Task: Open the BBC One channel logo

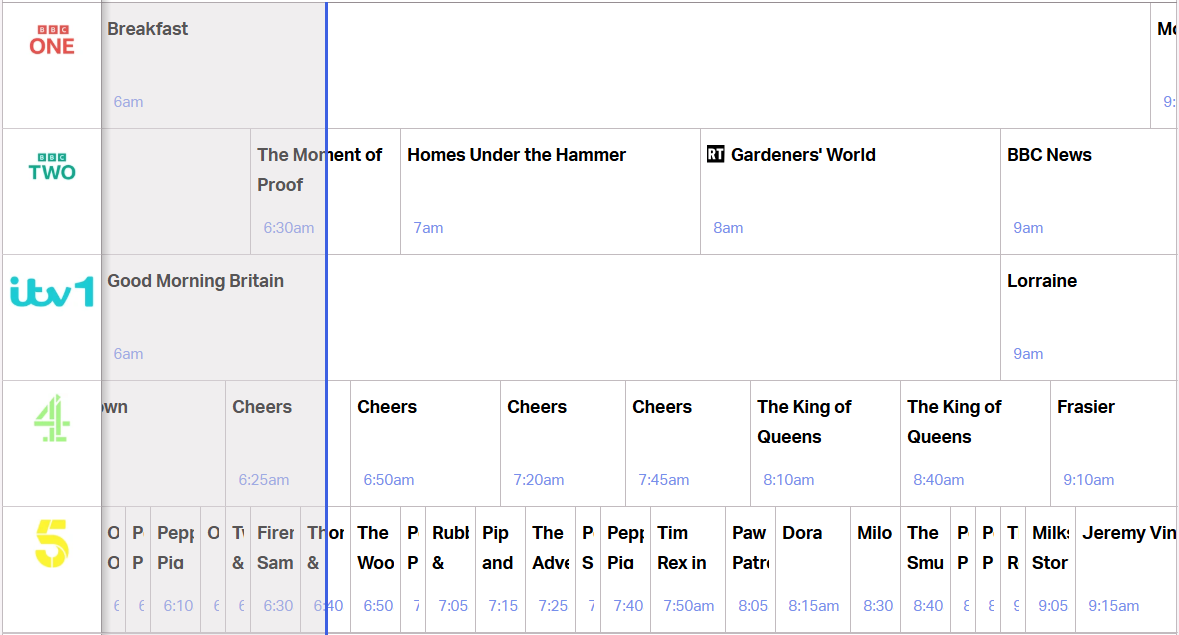Action: [52, 40]
